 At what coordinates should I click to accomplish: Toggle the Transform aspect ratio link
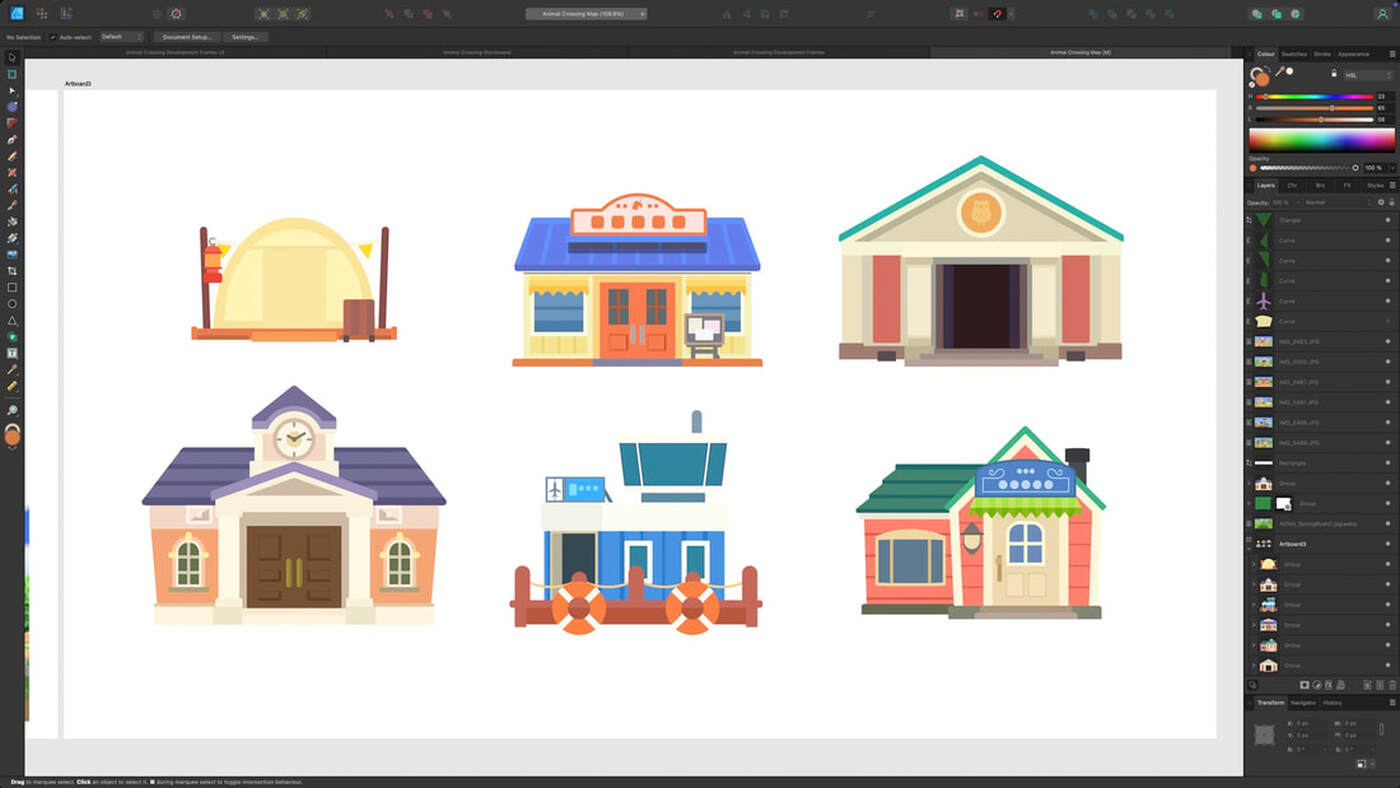(1381, 729)
